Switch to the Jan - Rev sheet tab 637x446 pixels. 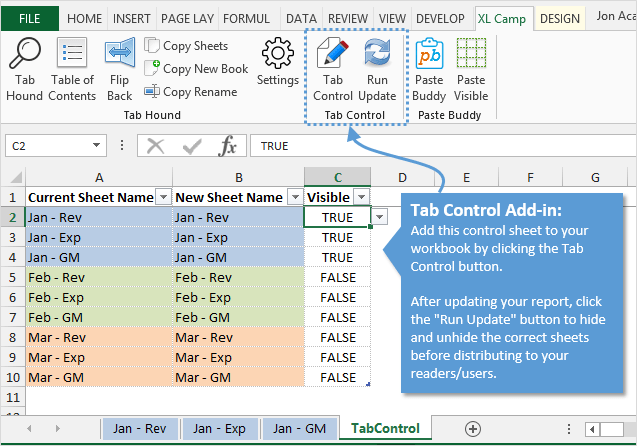point(139,428)
